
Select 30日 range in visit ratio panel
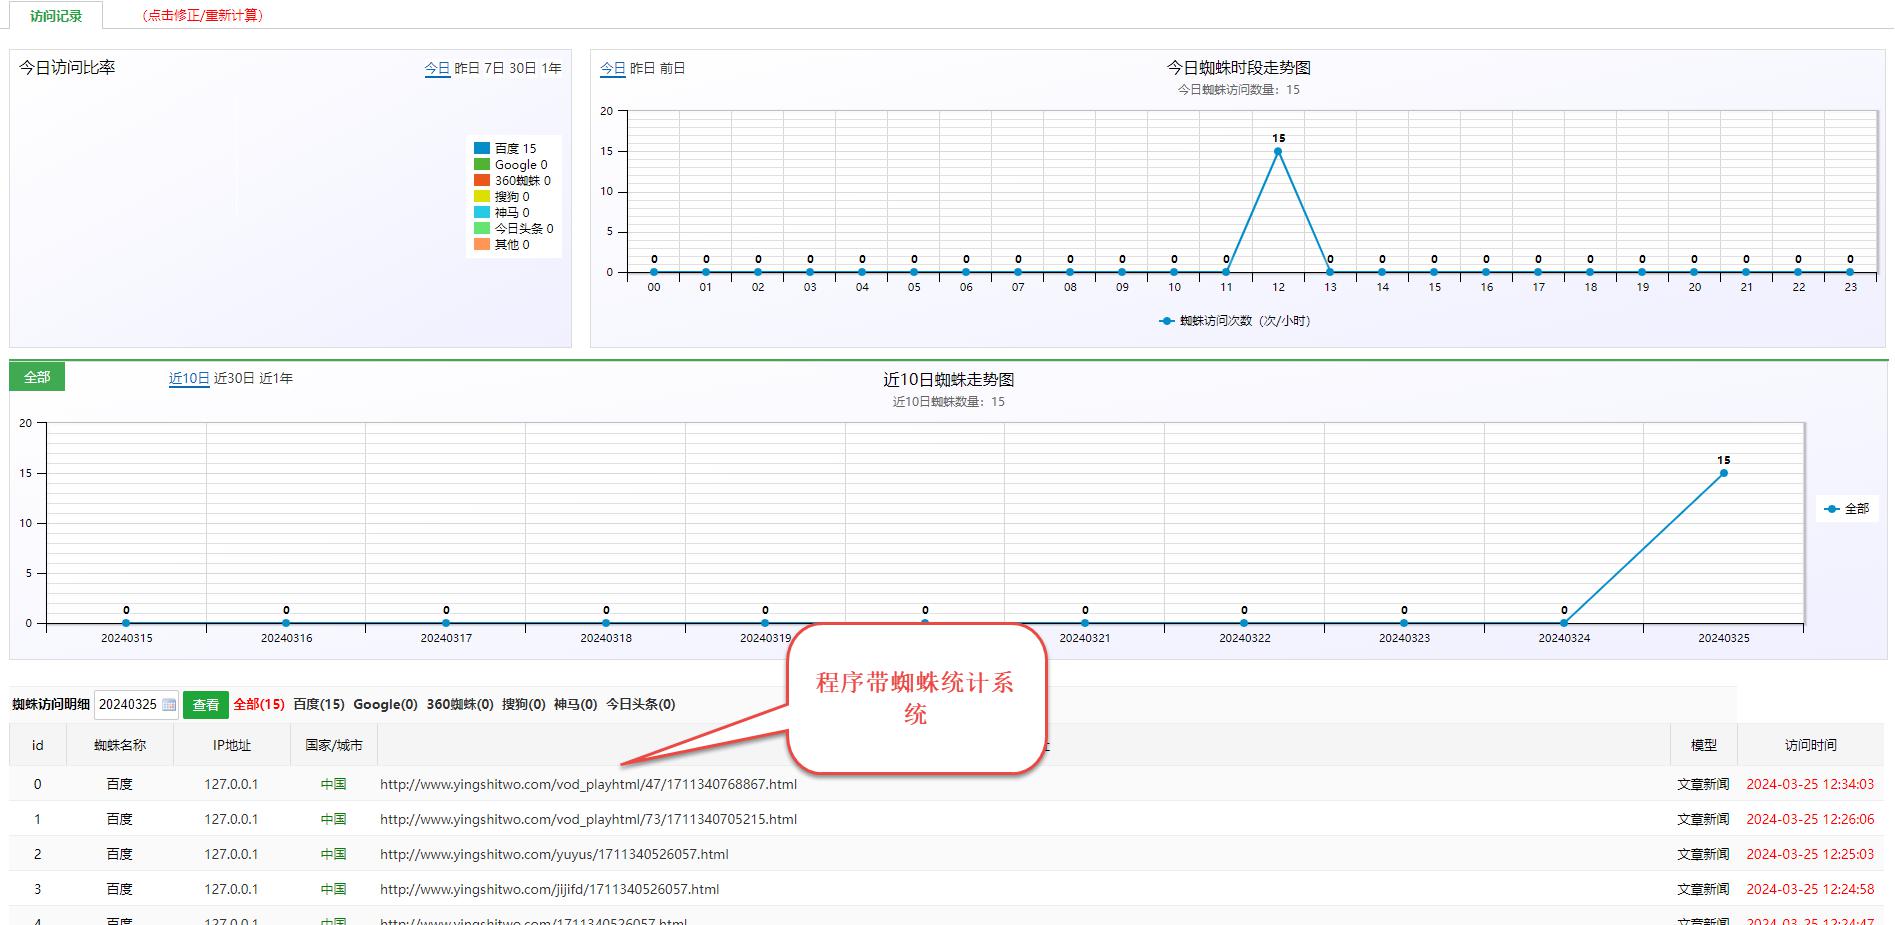tap(523, 68)
